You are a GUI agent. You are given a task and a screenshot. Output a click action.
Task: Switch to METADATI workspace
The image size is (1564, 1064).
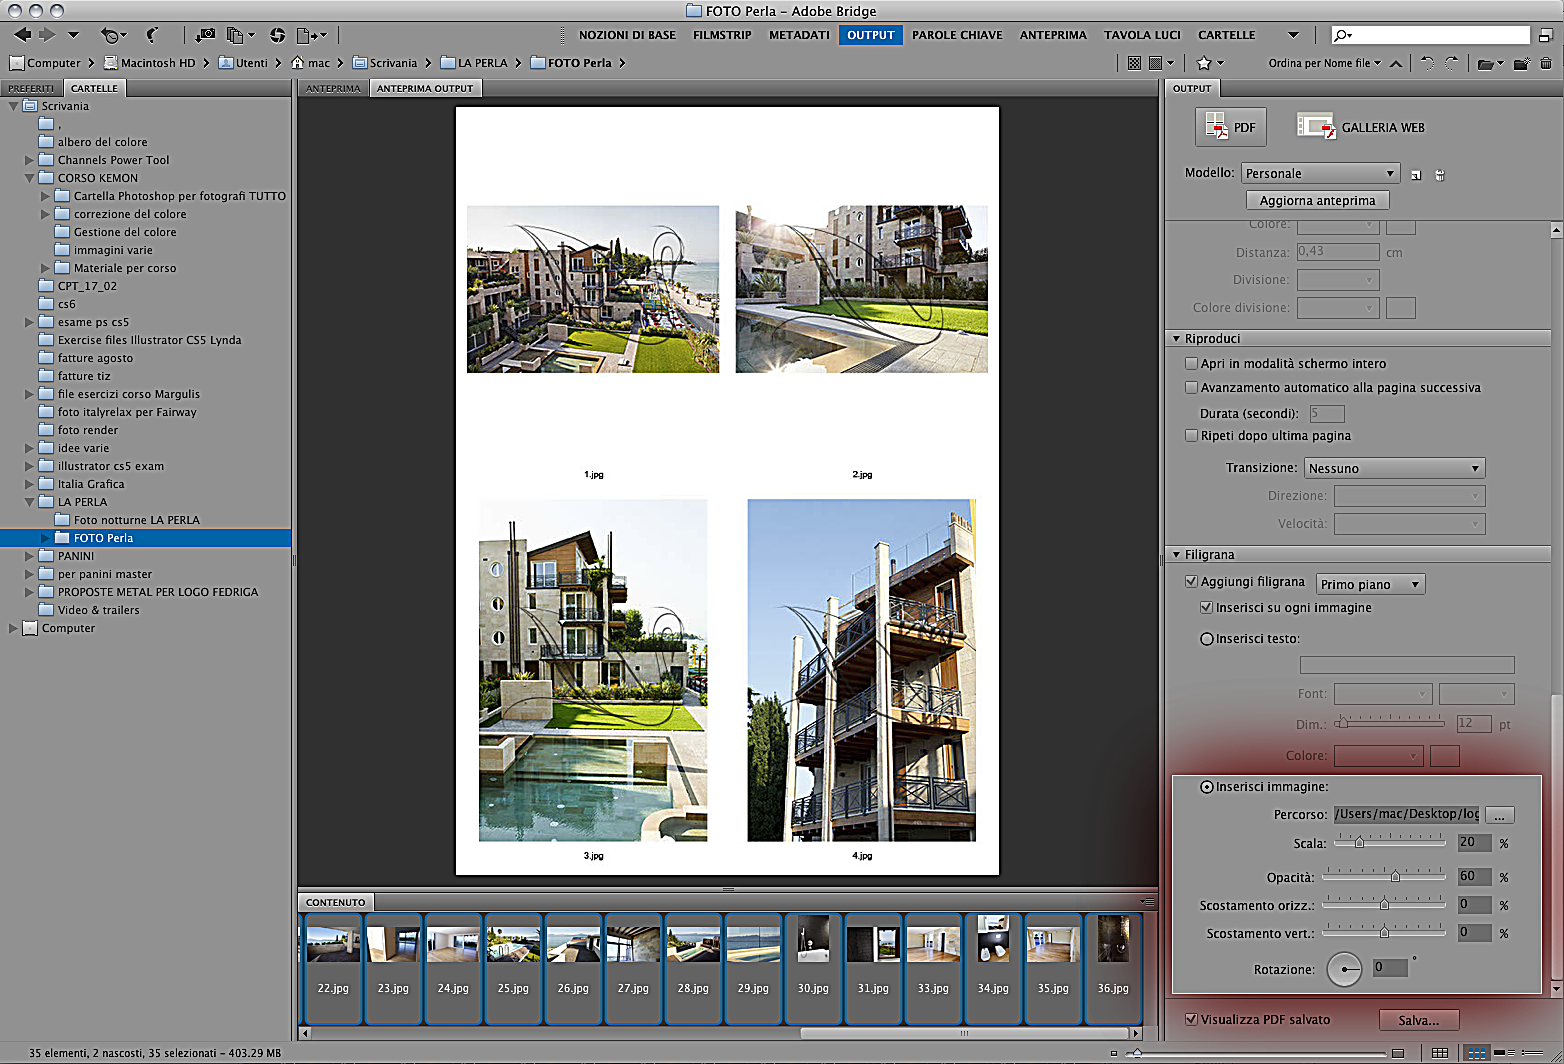(799, 35)
